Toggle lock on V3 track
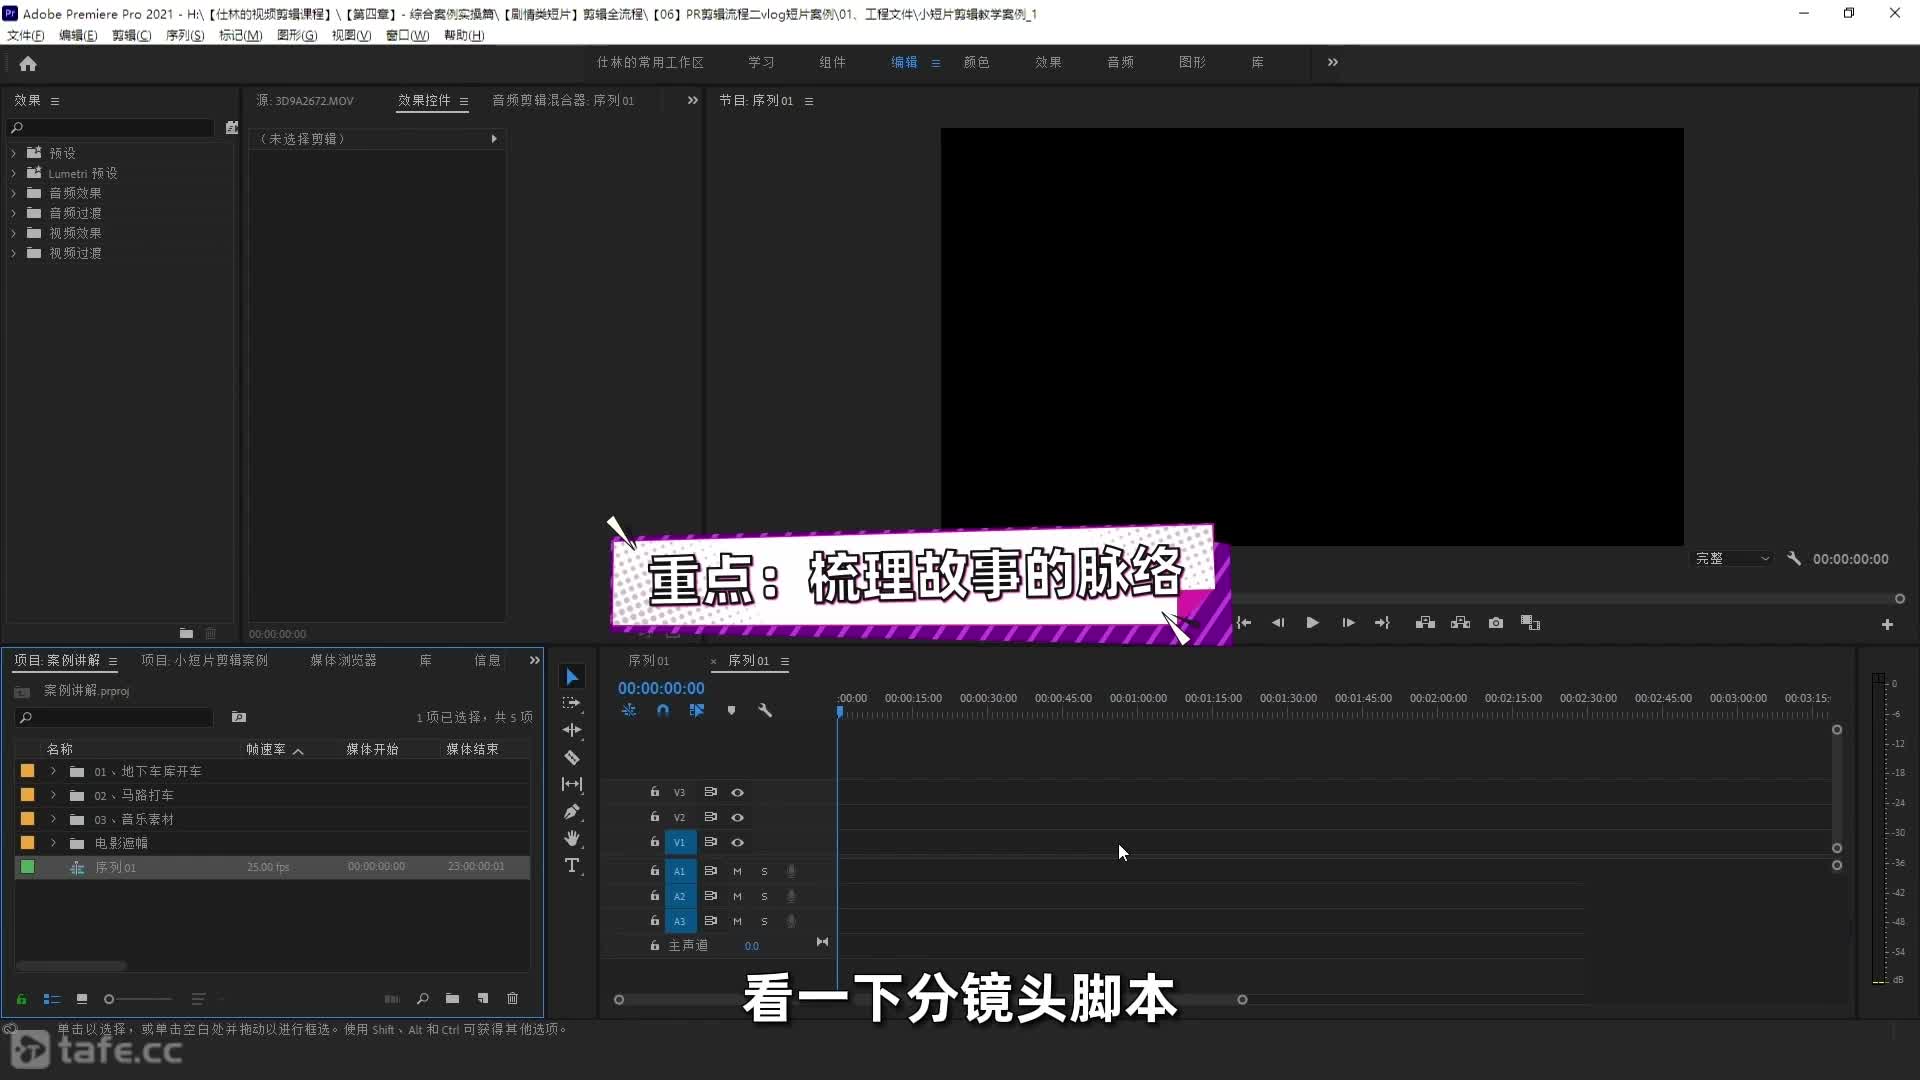 click(x=655, y=791)
